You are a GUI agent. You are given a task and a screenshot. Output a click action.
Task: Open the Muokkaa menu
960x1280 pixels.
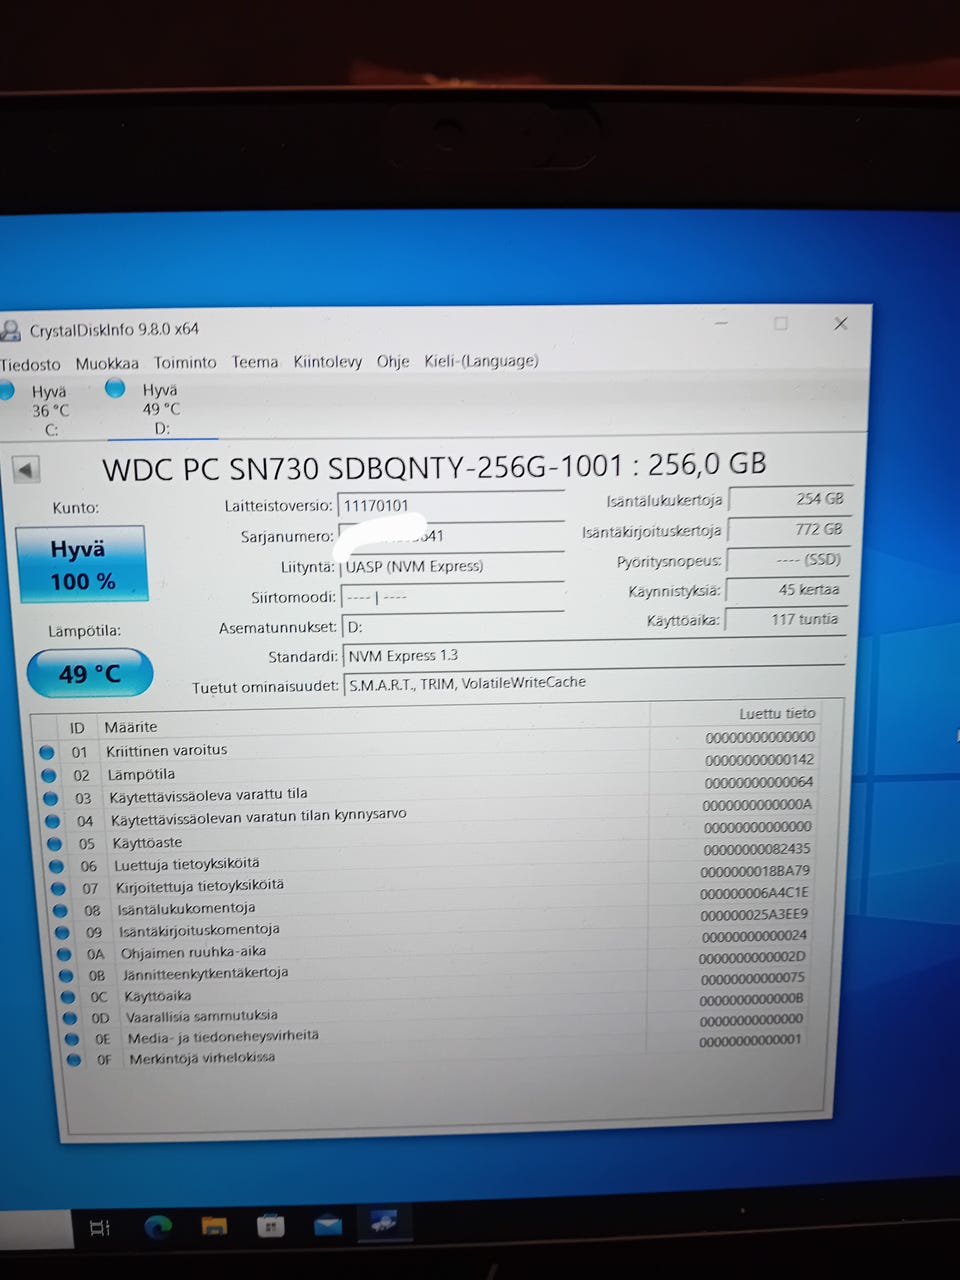click(x=107, y=363)
